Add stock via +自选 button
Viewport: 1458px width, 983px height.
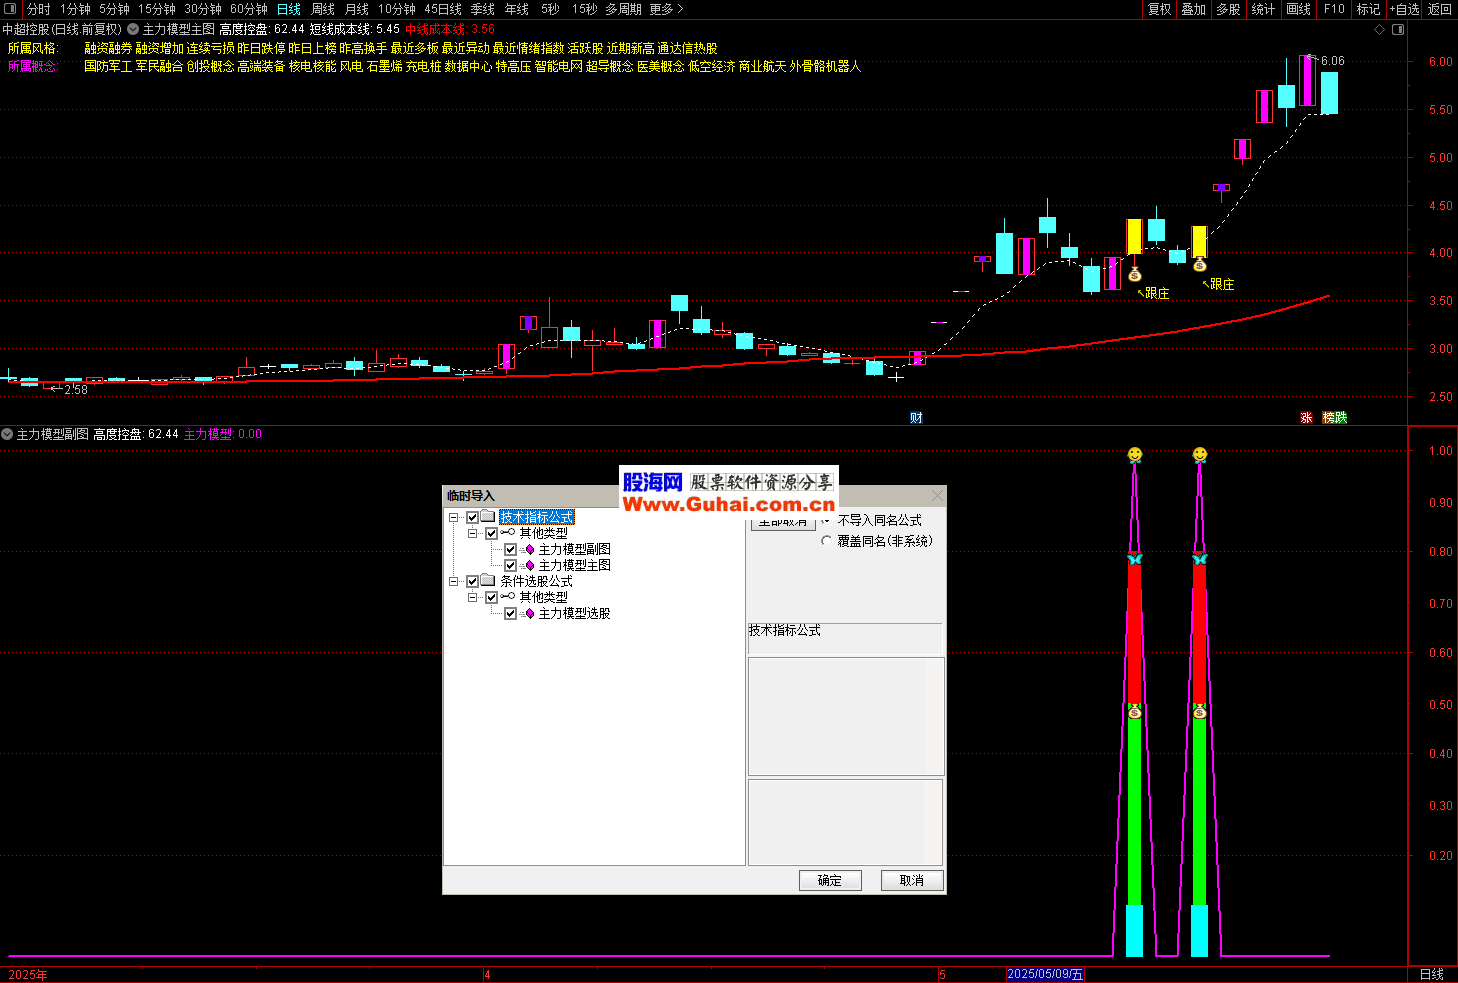[x=1404, y=9]
